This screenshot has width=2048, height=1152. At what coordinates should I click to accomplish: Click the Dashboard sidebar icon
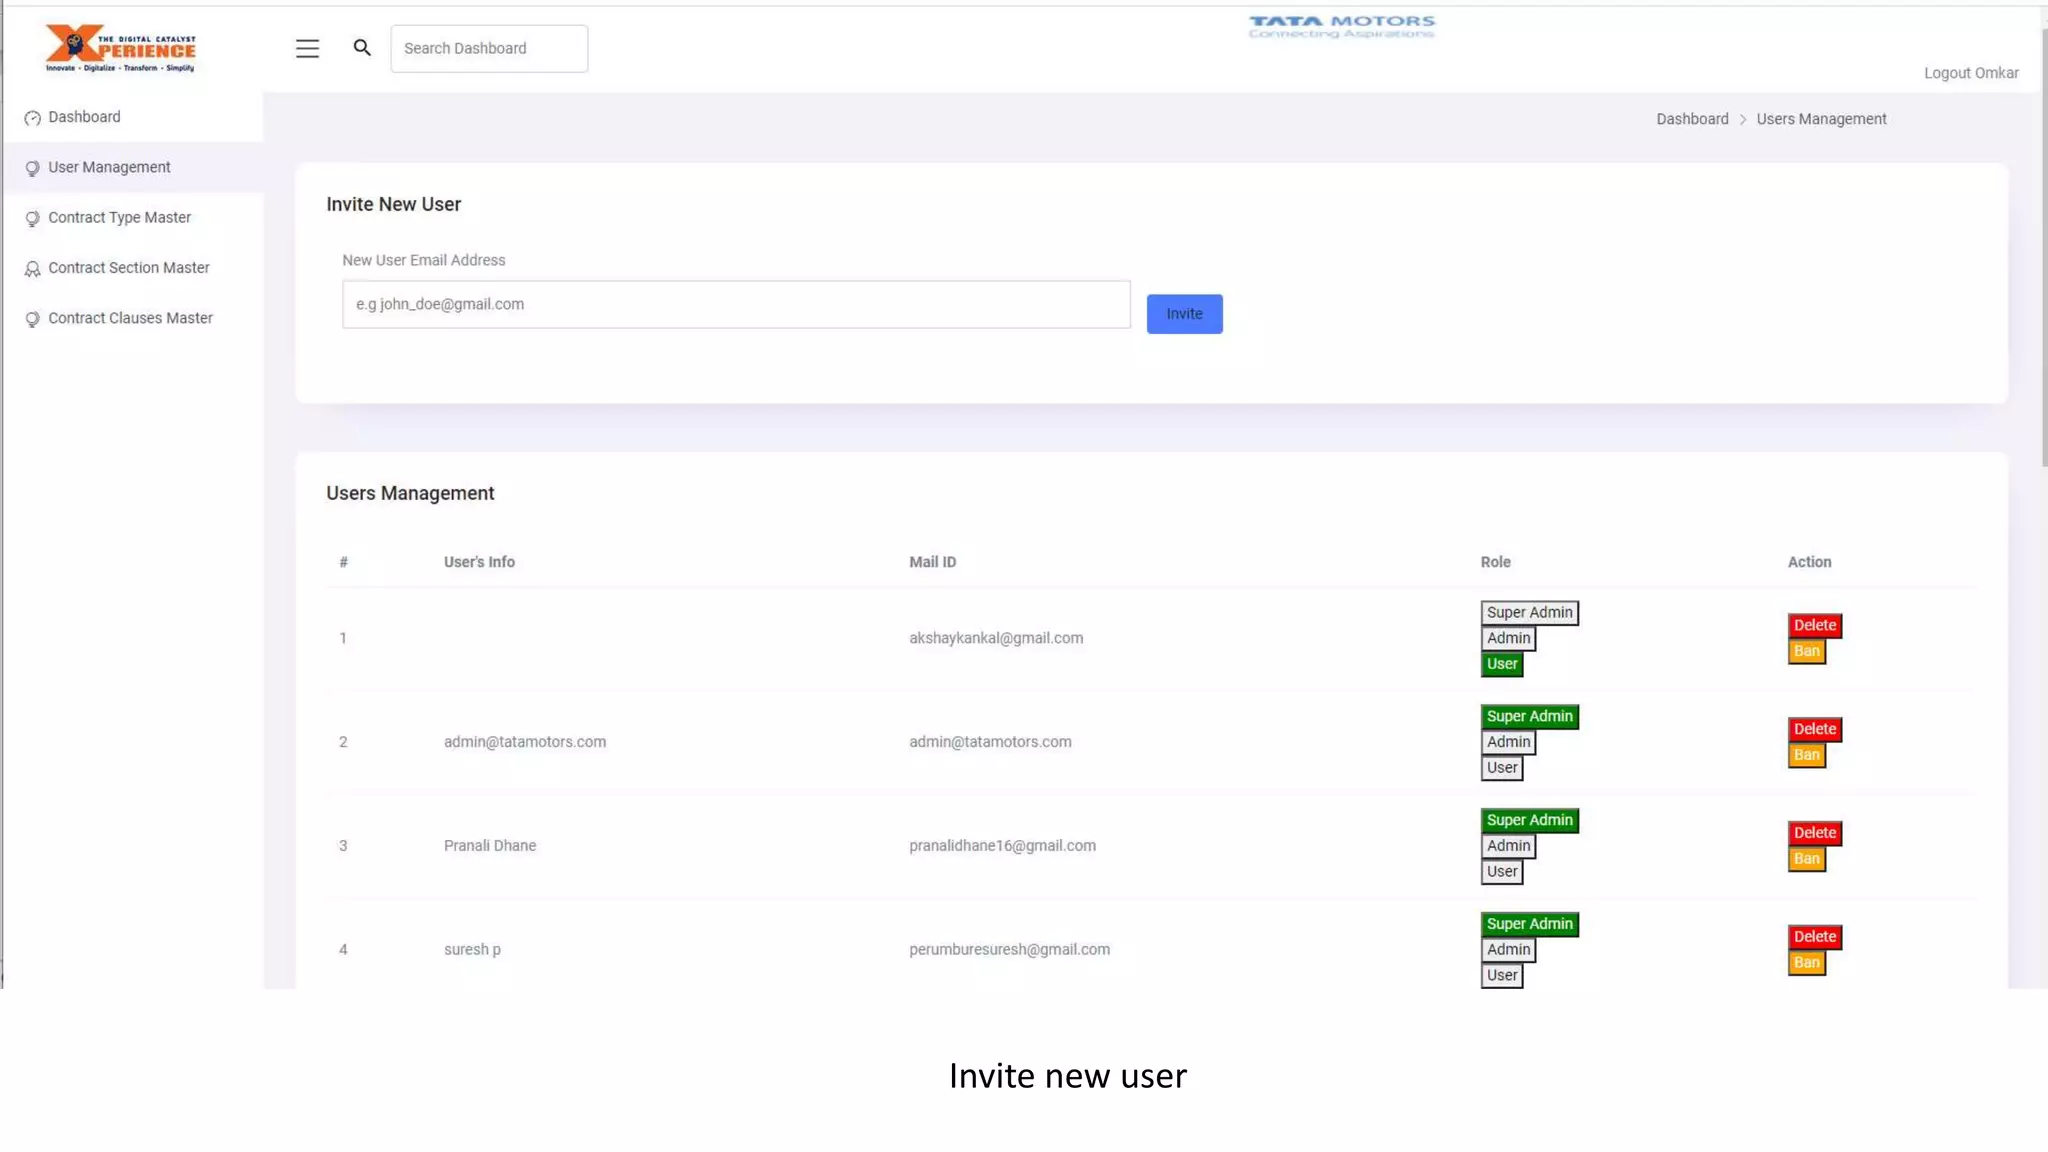(x=33, y=118)
